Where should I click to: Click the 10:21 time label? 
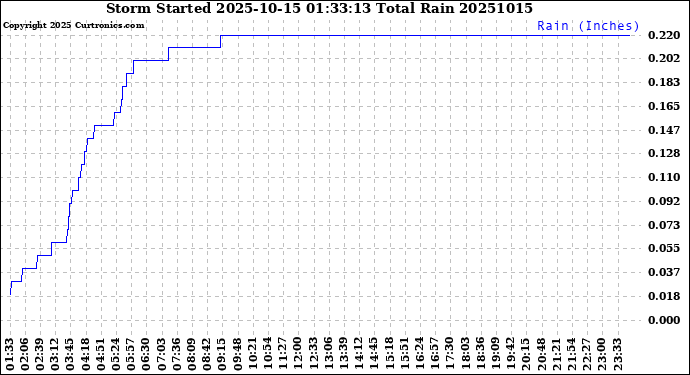coord(253,355)
